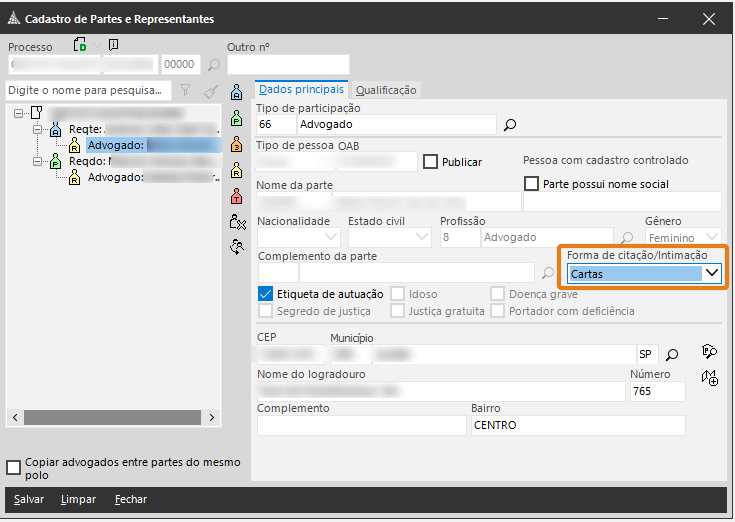
Task: Switch to the Qualificação tab
Action: (x=386, y=90)
